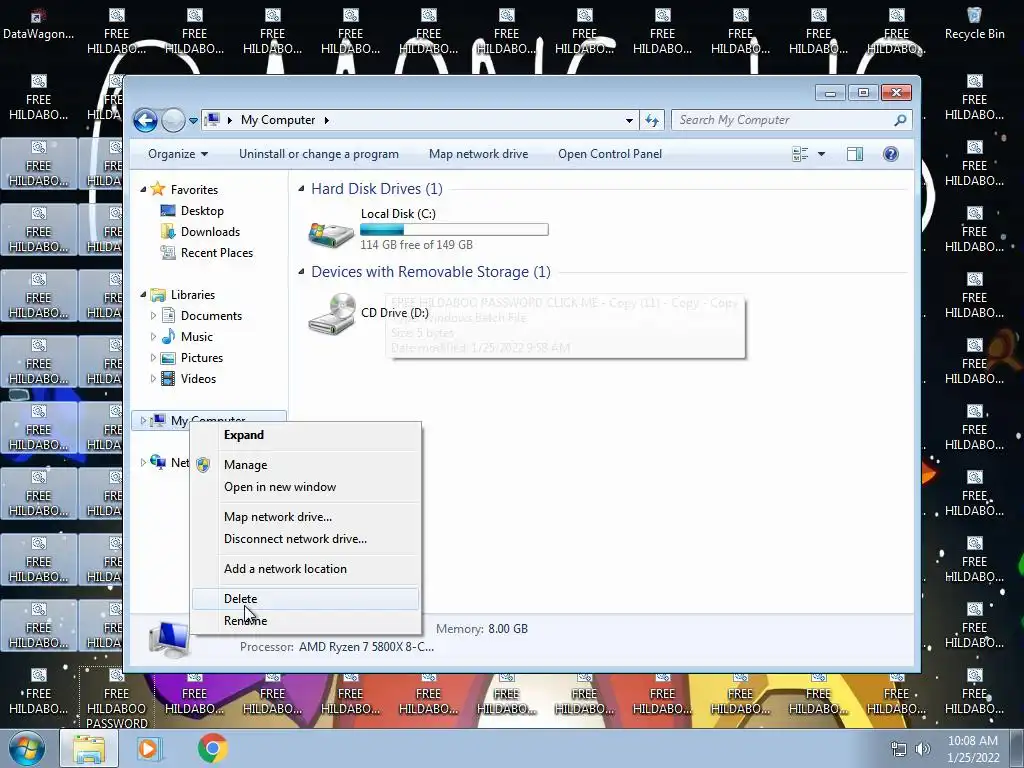Collapse the Libraries tree group
1024x768 pixels.
[x=143, y=295]
